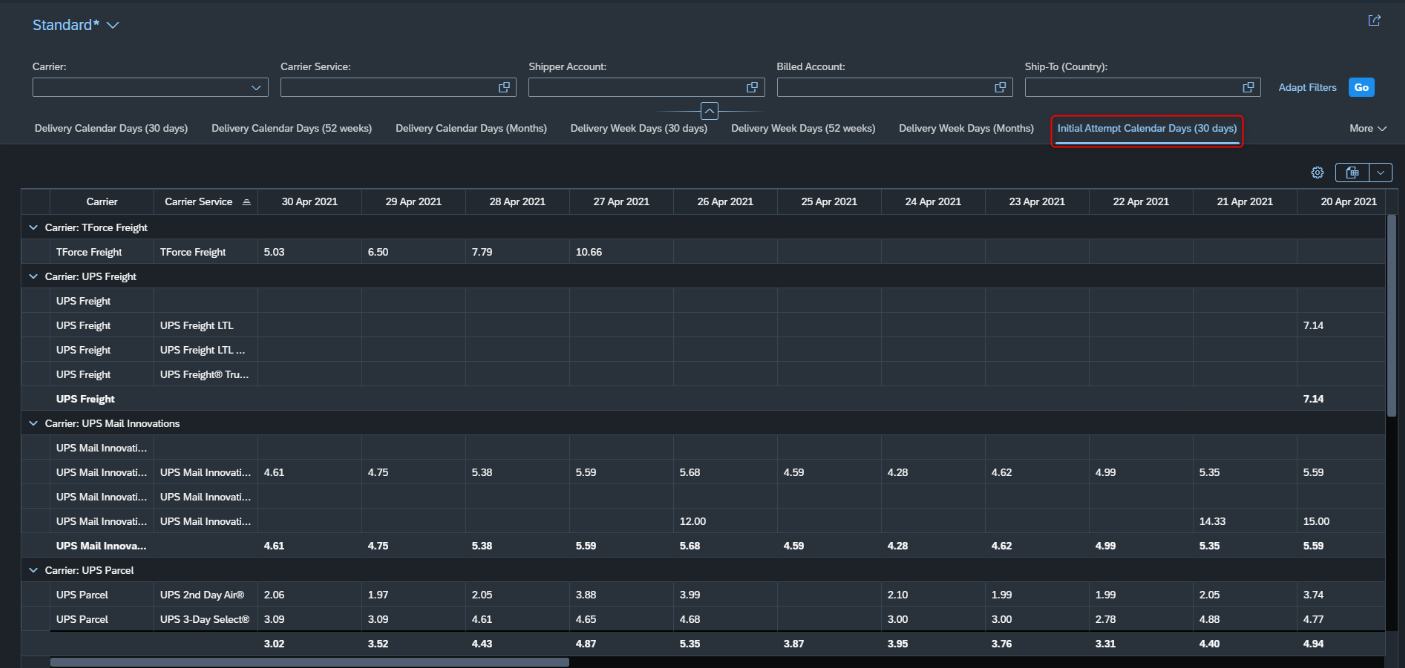Click the Carrier Service sort indicator icon
1405x668 pixels.
[x=246, y=202]
